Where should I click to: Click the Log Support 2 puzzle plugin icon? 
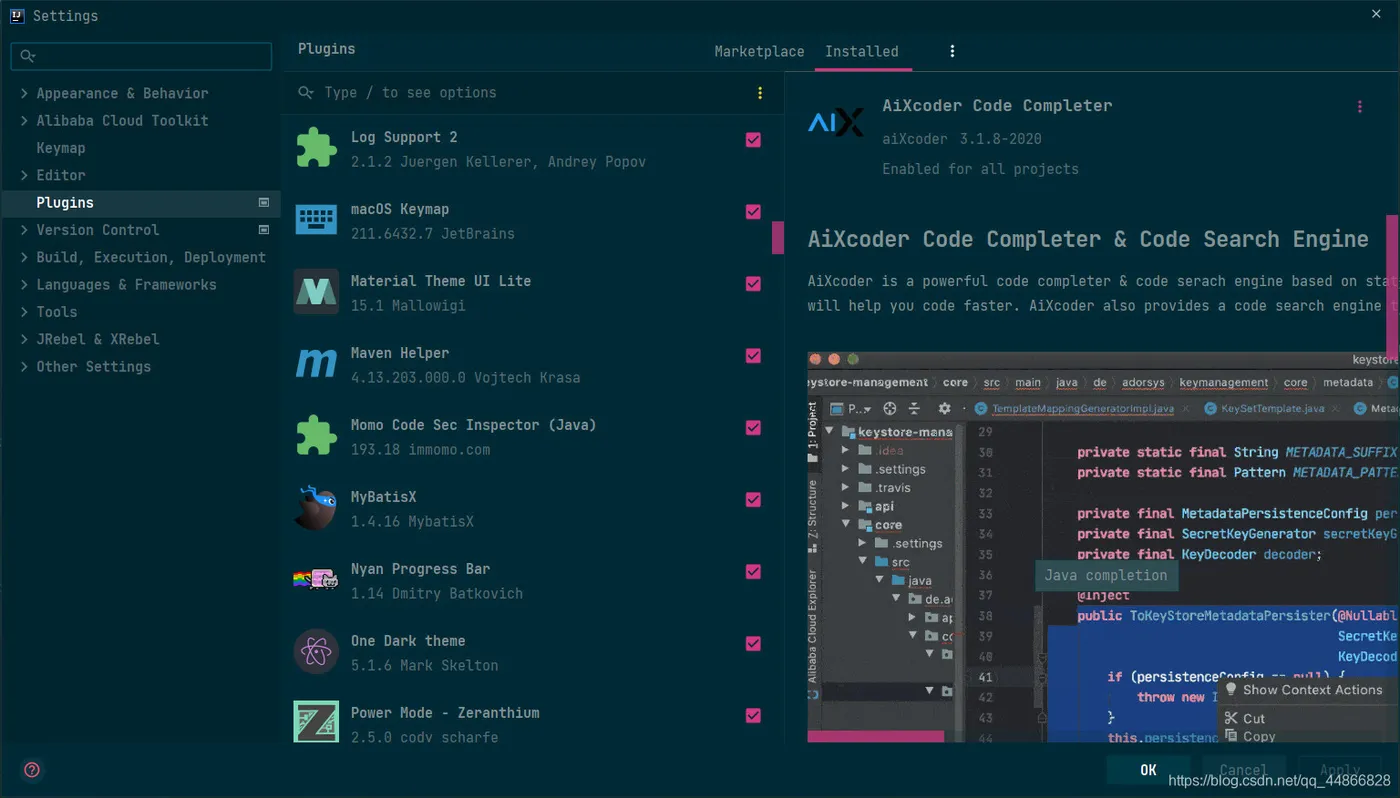pyautogui.click(x=316, y=148)
